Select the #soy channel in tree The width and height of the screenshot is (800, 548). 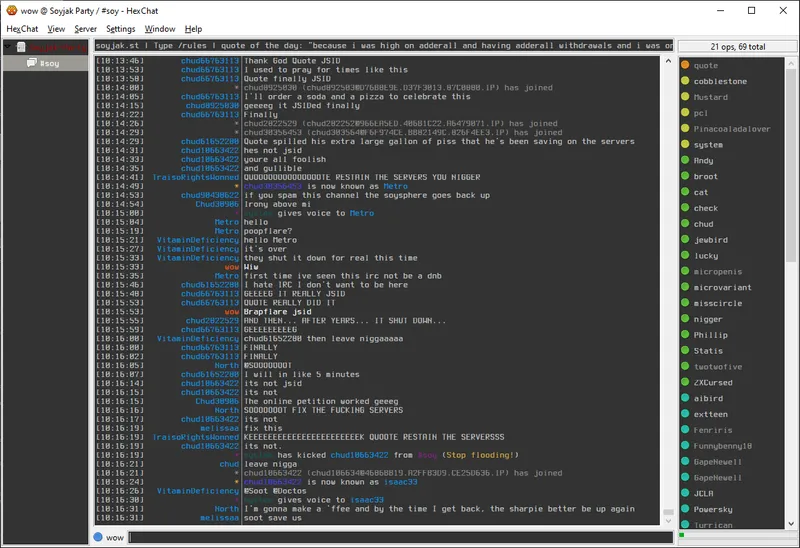tap(45, 63)
